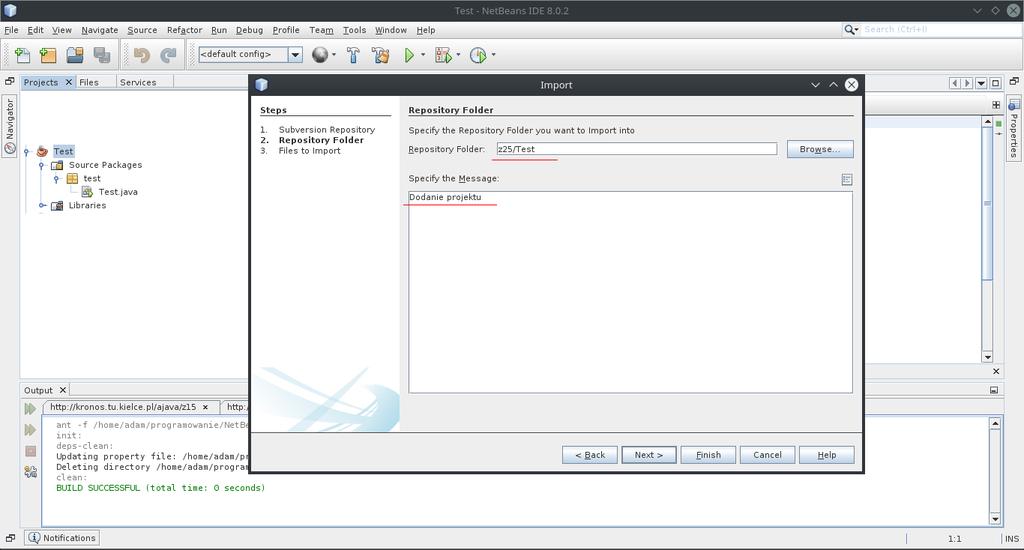The image size is (1024, 550).
Task: Click the Debug Project icon
Action: coord(443,56)
